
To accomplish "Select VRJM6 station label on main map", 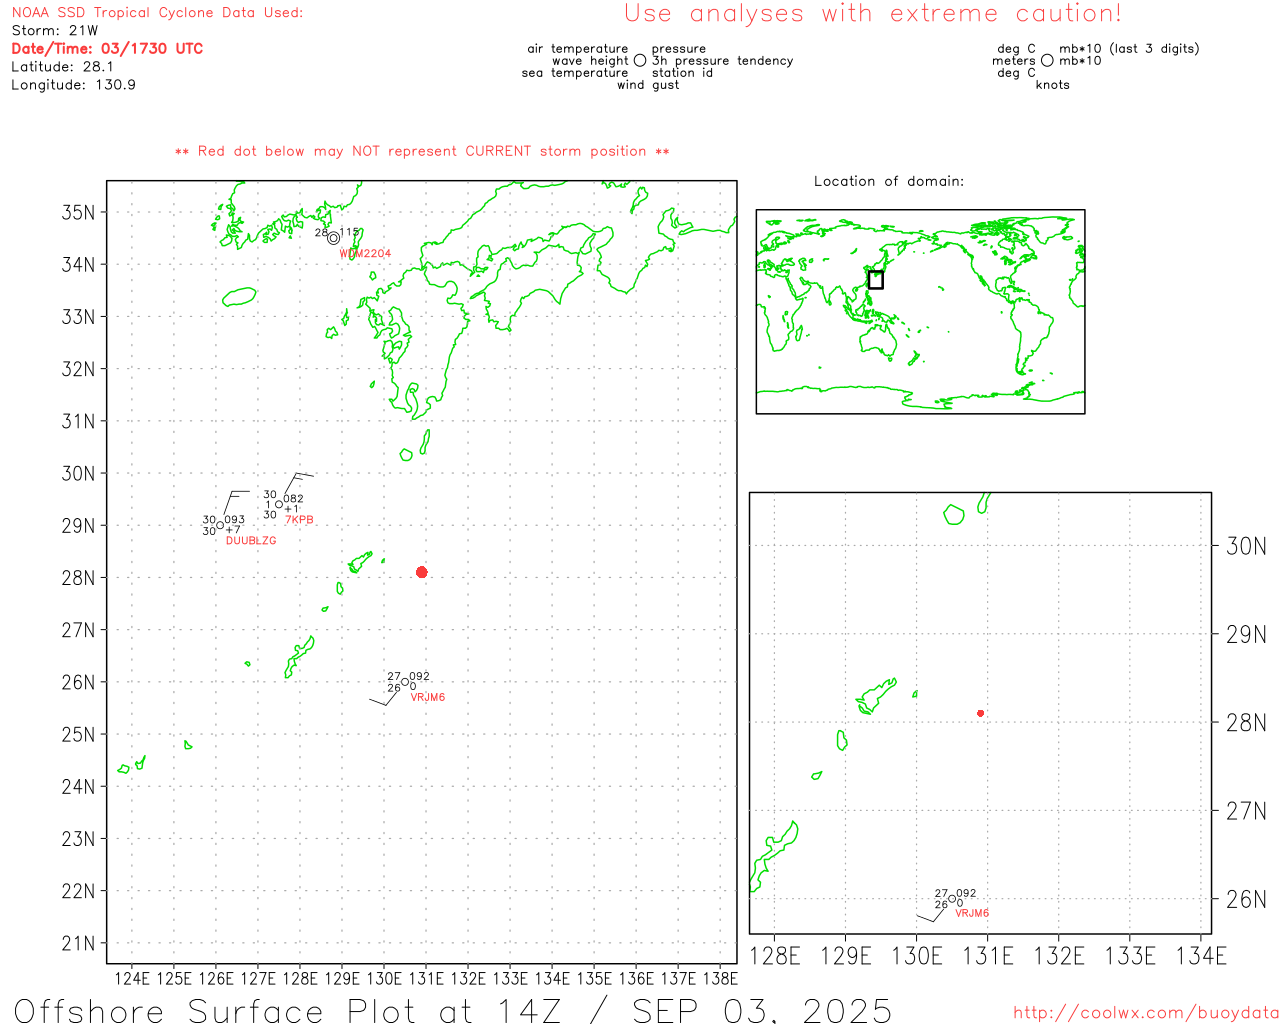I will point(428,697).
